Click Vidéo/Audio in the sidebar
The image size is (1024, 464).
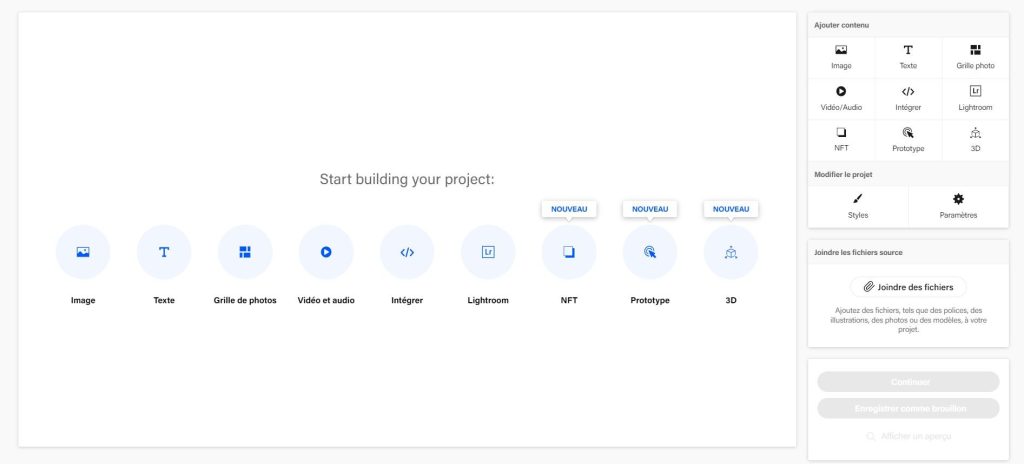pyautogui.click(x=841, y=99)
